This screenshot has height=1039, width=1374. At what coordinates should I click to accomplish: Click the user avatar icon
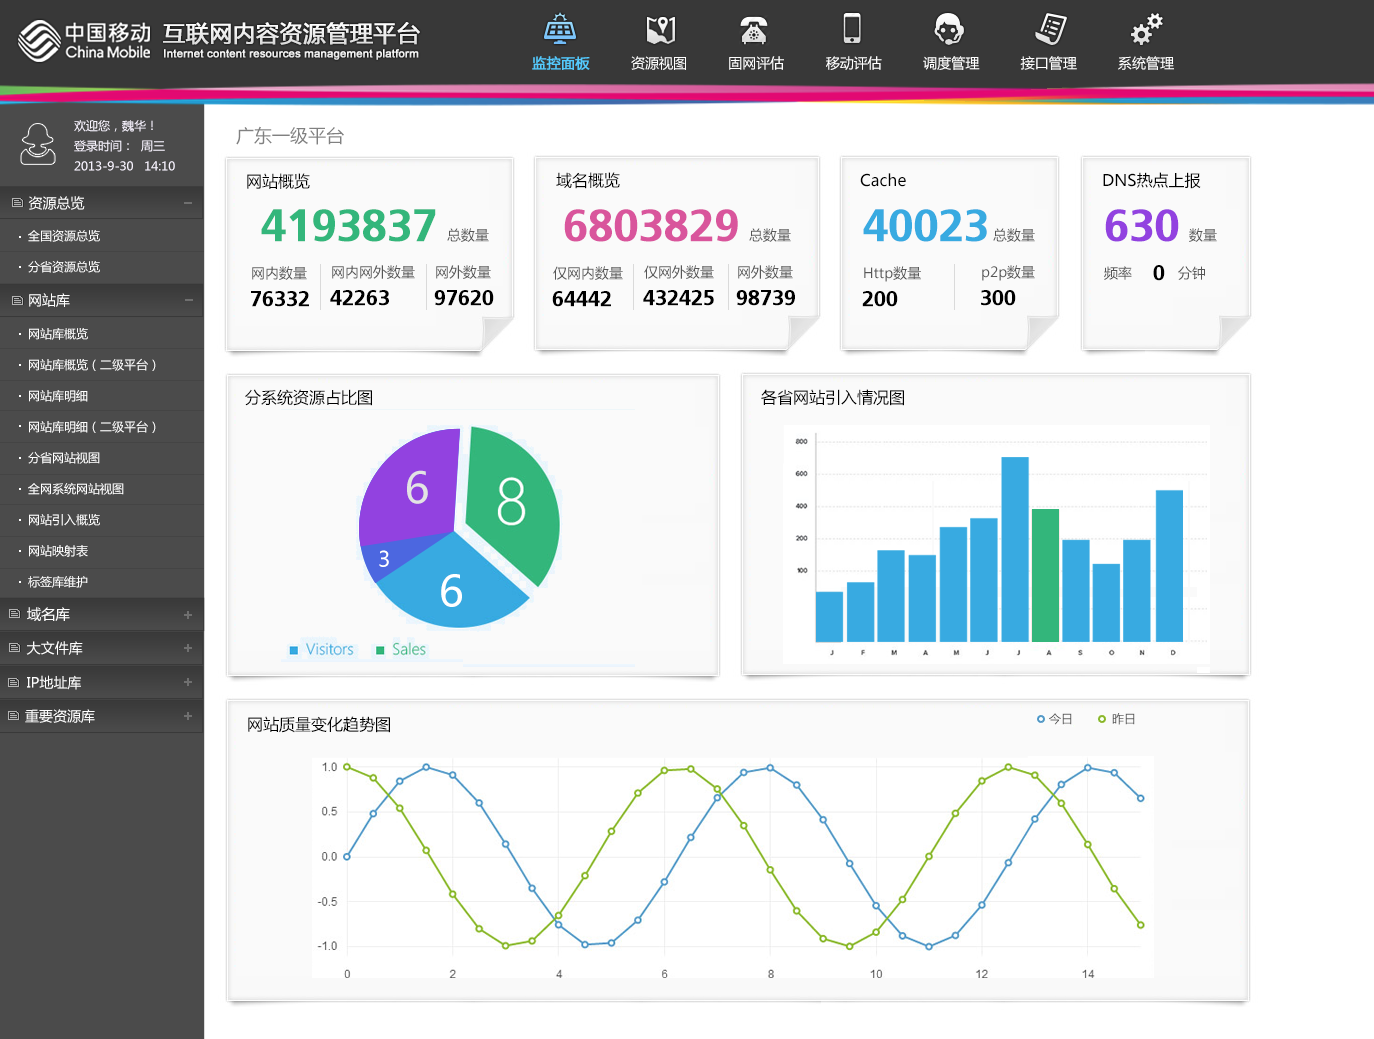coord(38,145)
